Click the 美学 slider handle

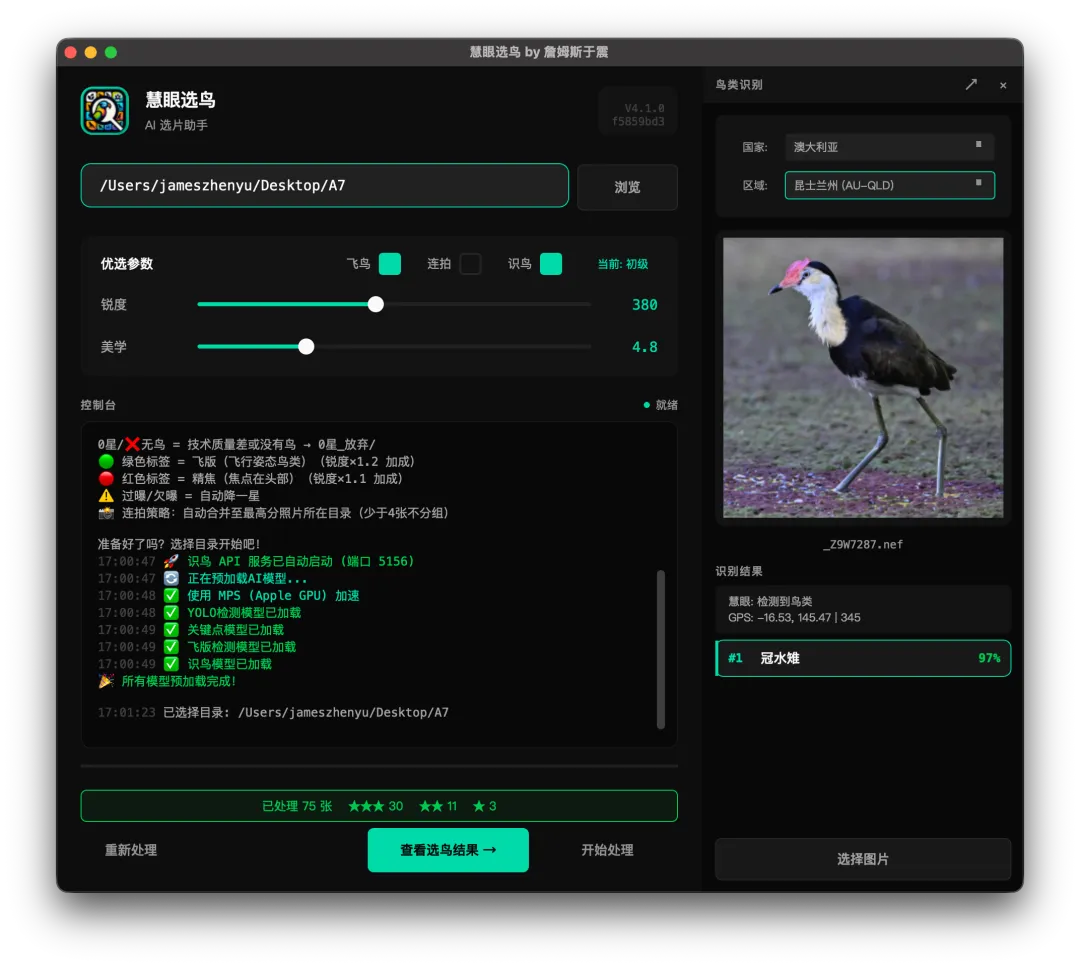pyautogui.click(x=307, y=346)
